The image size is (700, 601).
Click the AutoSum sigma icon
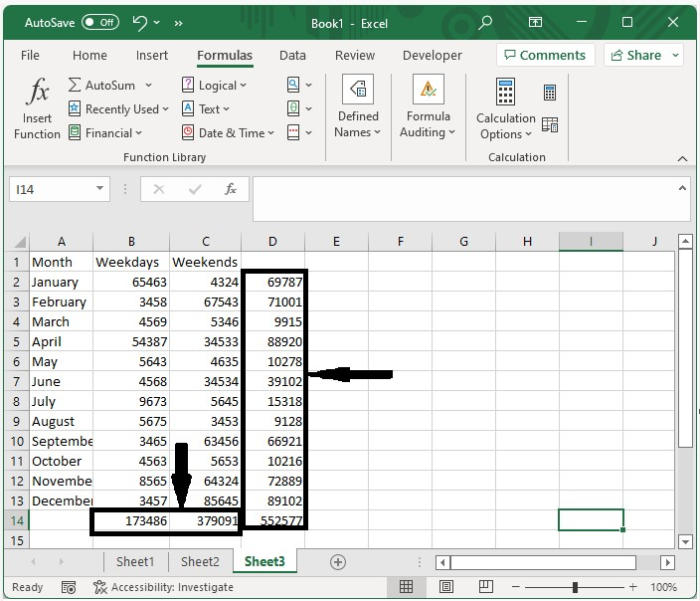(75, 85)
